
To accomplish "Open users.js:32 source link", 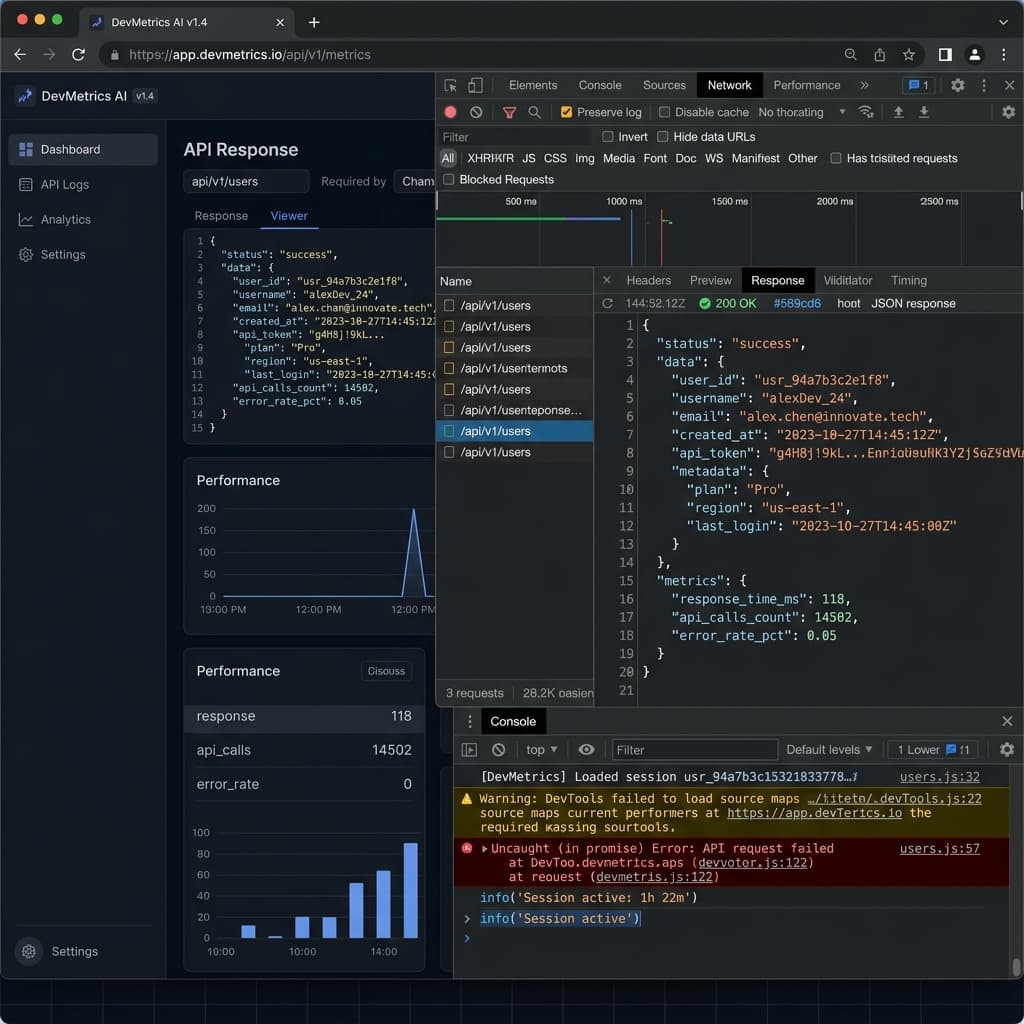I will point(939,776).
